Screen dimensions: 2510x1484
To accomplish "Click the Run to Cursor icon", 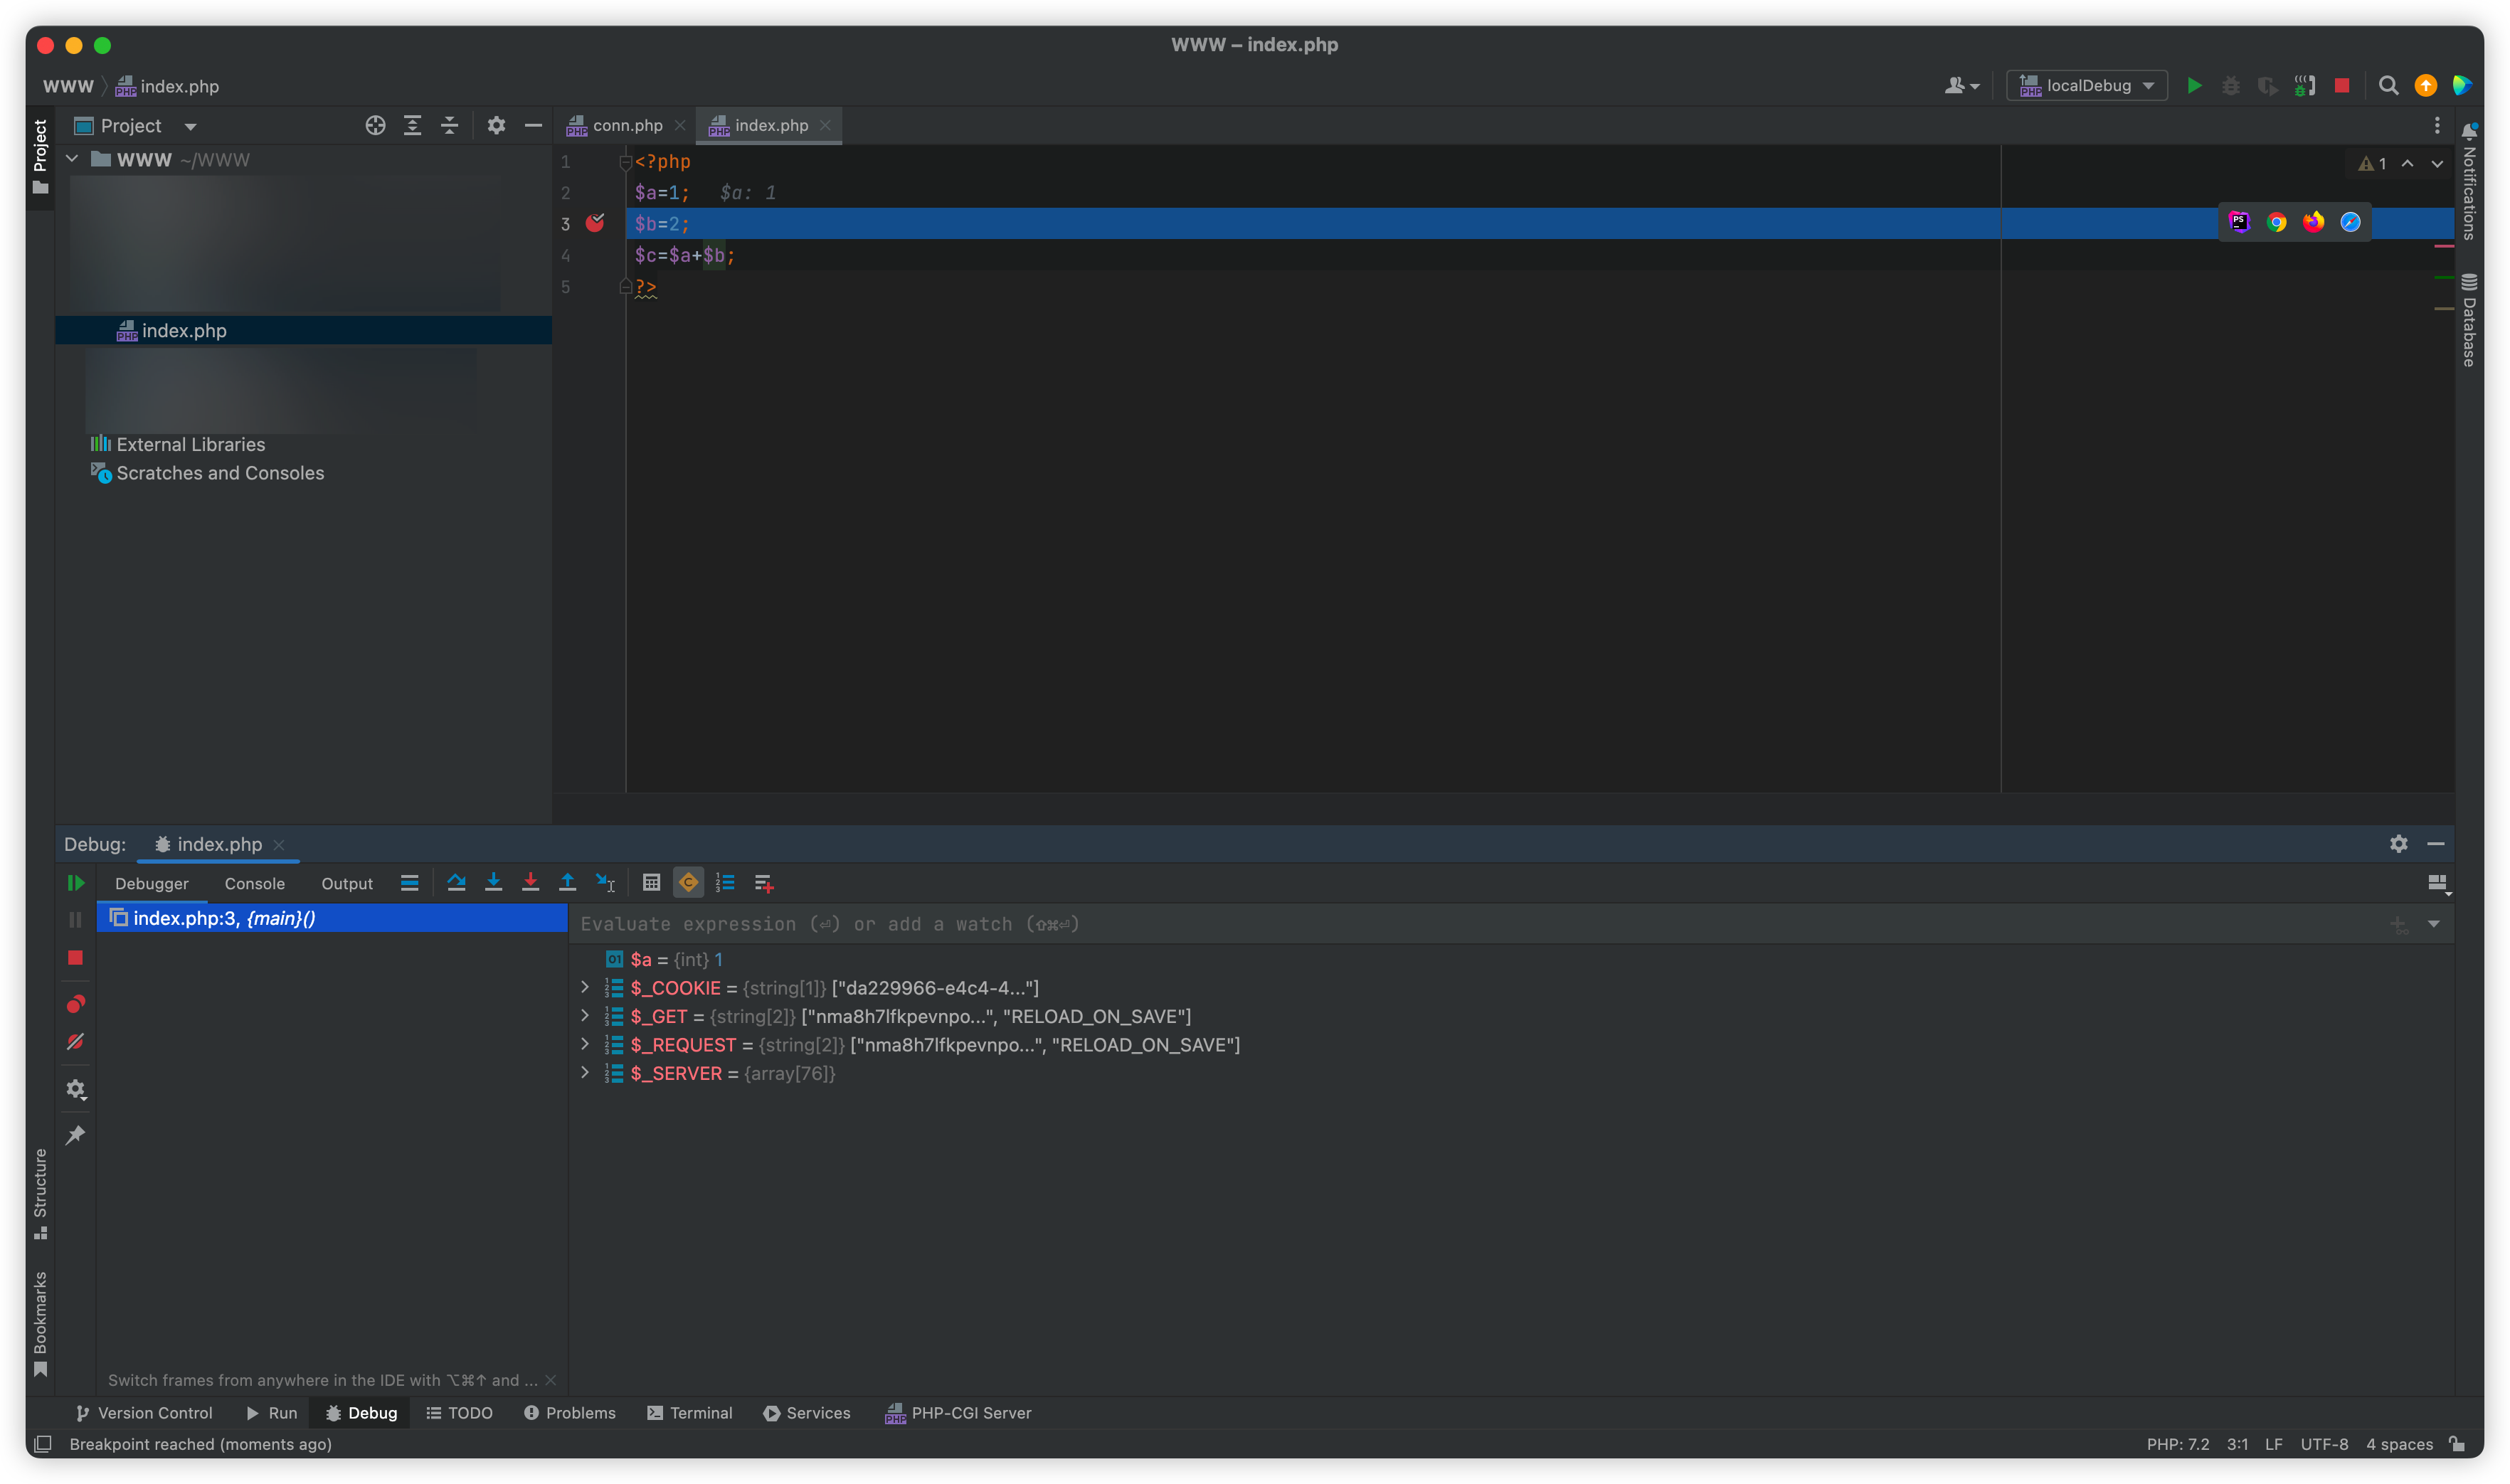I will pos(605,883).
